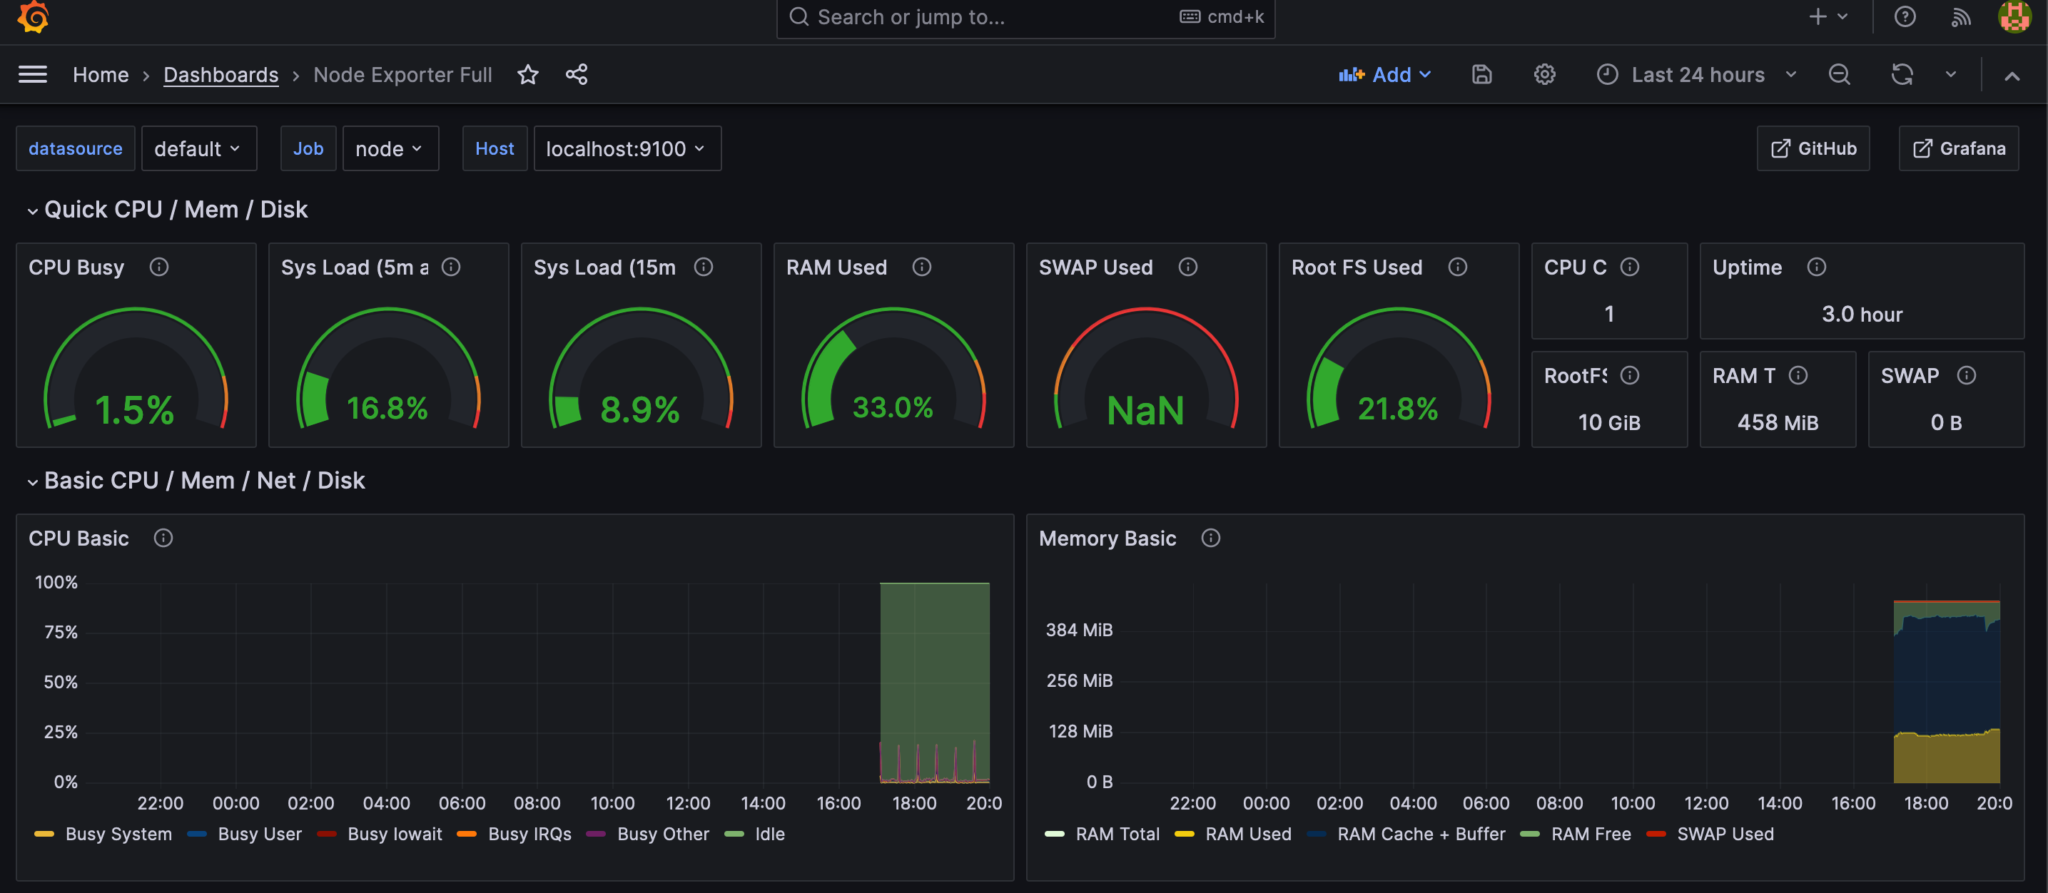The image size is (2048, 893).
Task: Save dashboard using the floppy disk icon
Action: coord(1482,75)
